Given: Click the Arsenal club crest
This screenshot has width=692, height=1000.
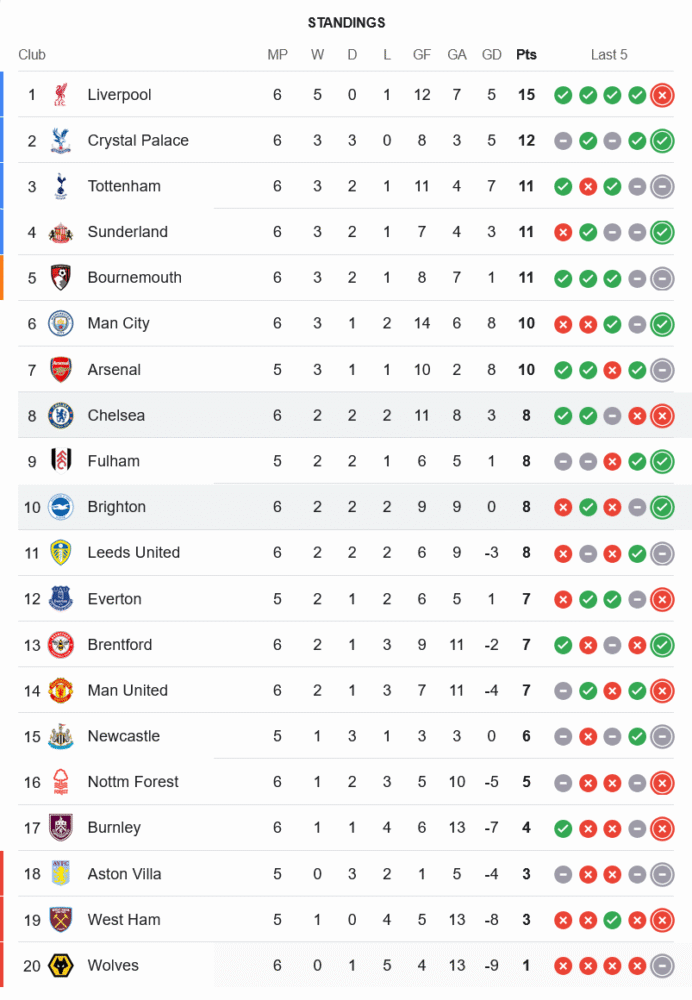Looking at the screenshot, I should point(61,370).
